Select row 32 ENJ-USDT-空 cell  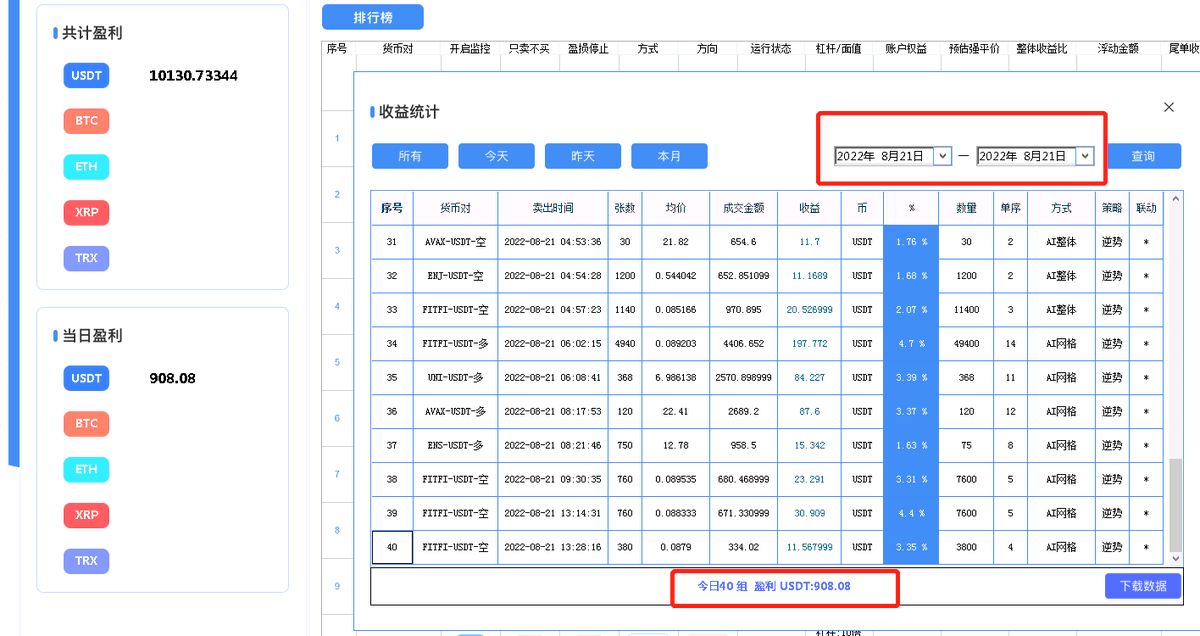[455, 276]
